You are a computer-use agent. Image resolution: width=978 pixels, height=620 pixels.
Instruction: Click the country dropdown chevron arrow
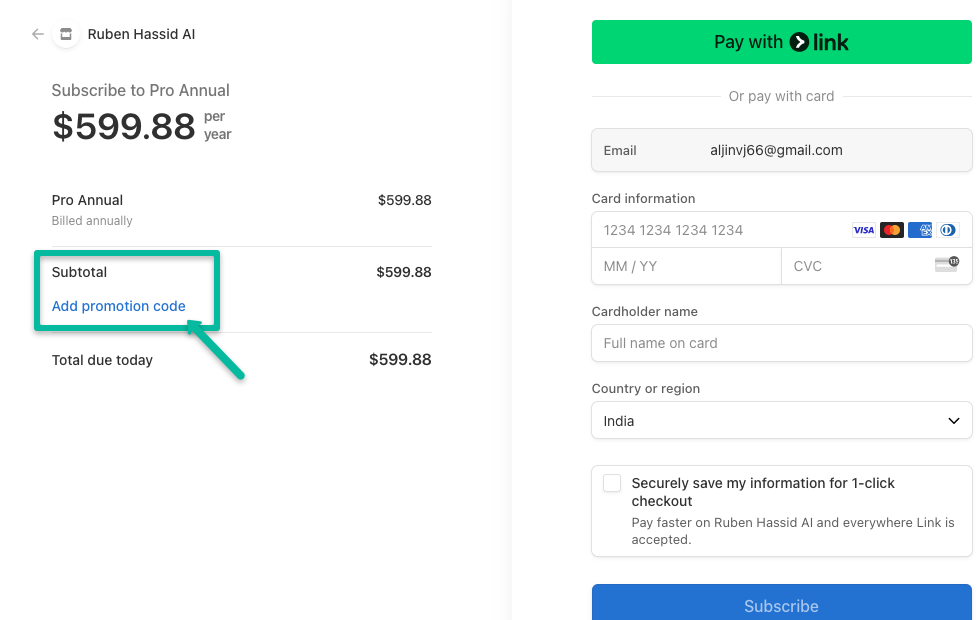pyautogui.click(x=952, y=420)
